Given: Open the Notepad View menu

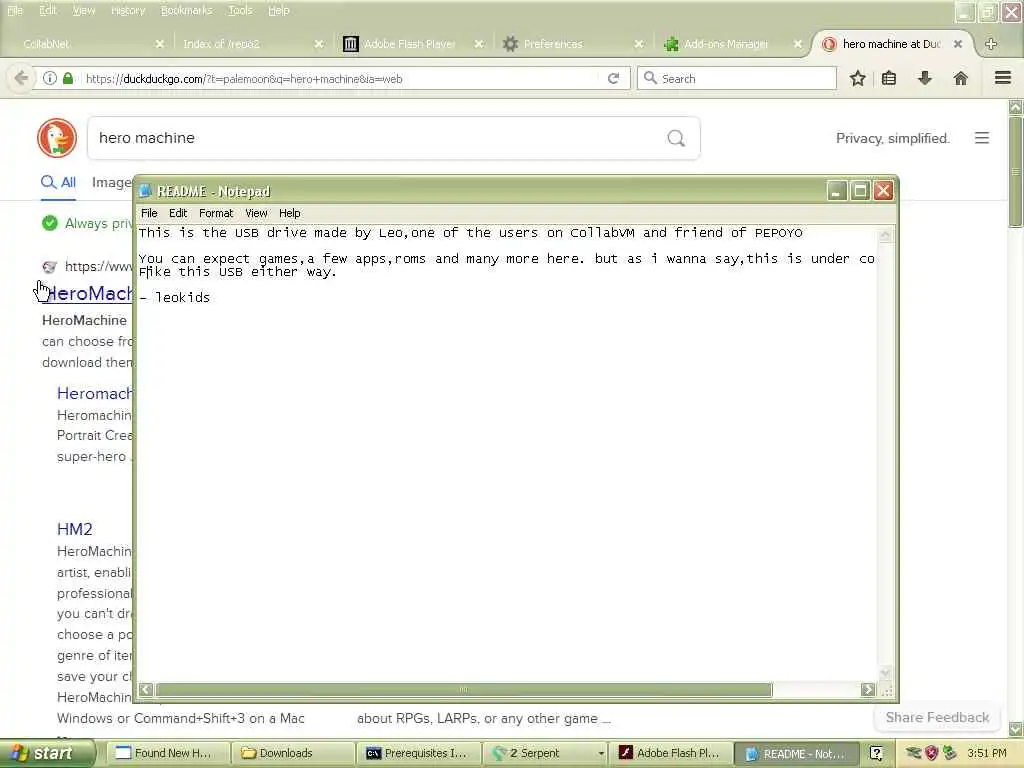Looking at the screenshot, I should coord(256,213).
